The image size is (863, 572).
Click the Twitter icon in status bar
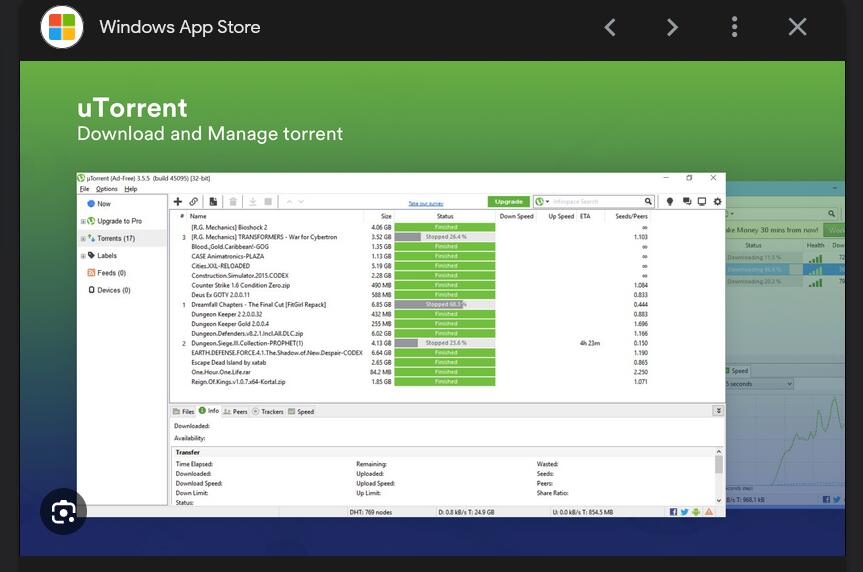click(x=684, y=512)
